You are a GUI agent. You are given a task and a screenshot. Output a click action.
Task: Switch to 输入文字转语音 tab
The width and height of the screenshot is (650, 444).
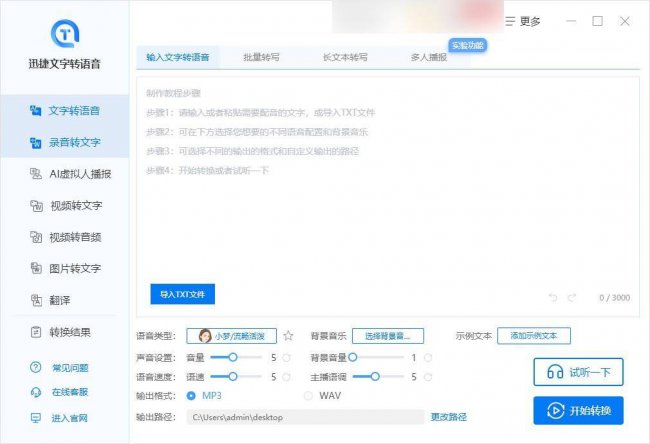pyautogui.click(x=178, y=57)
